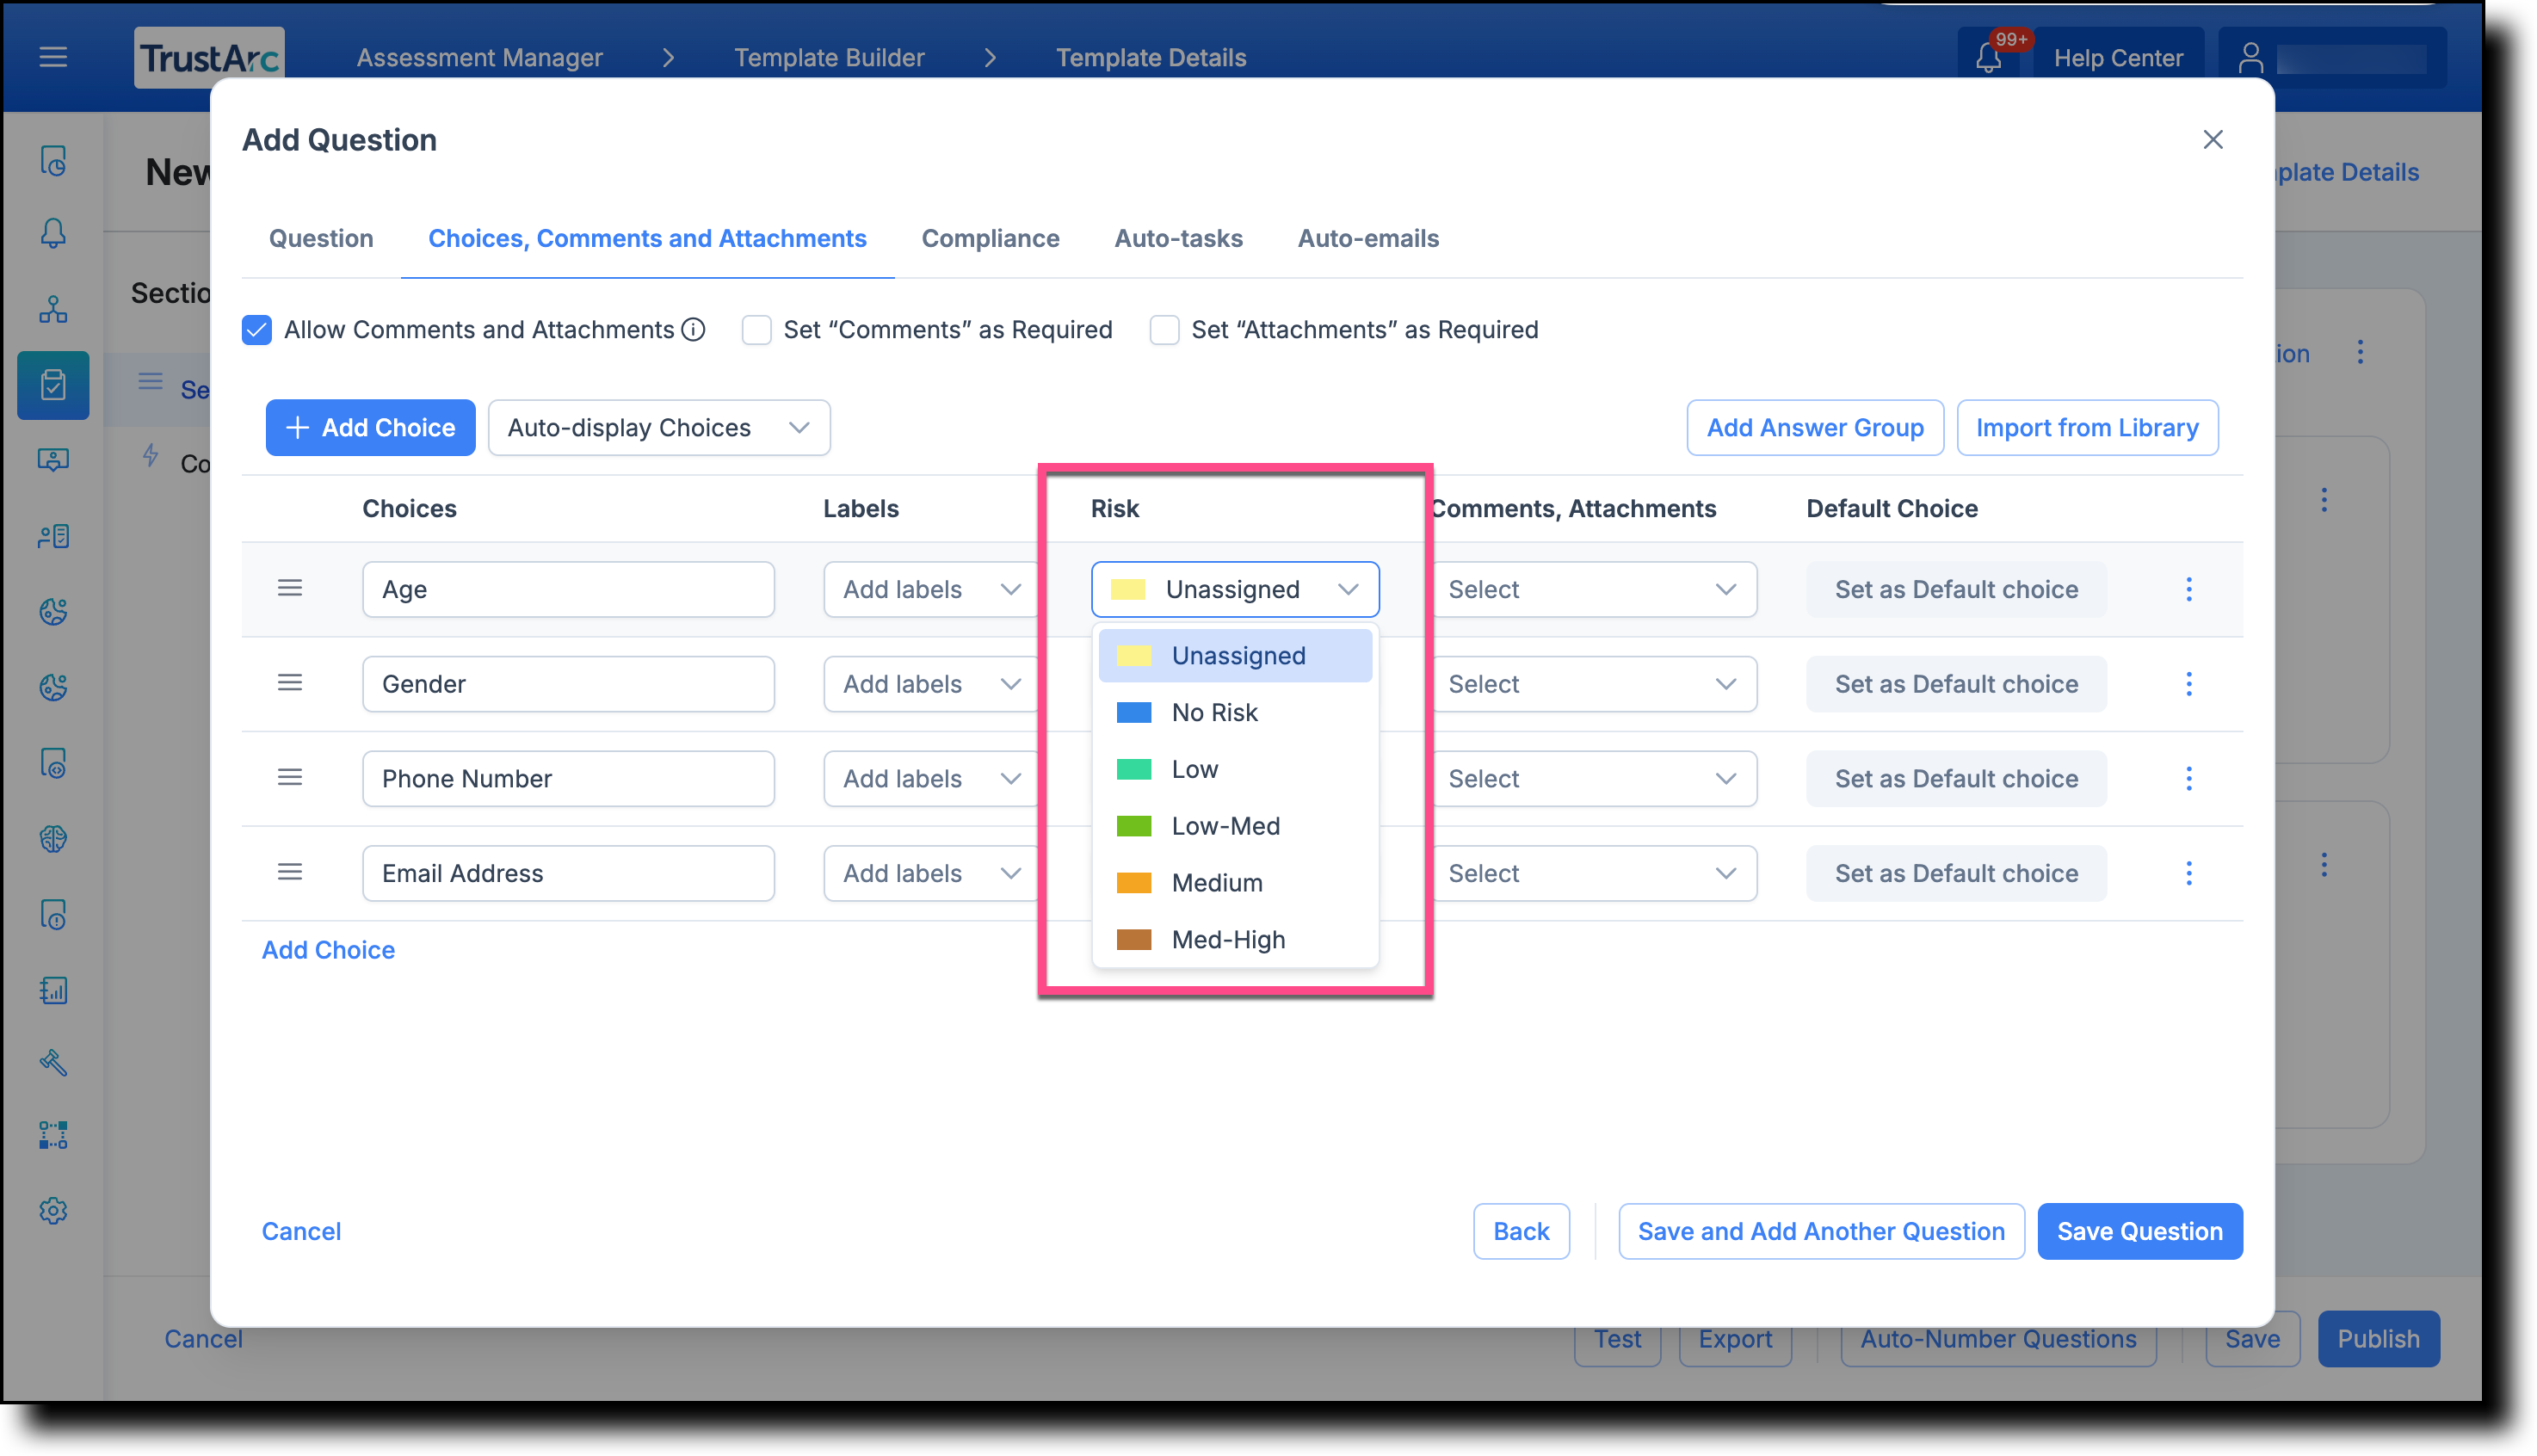Open Comments Attachments Select for Age row

click(1594, 589)
